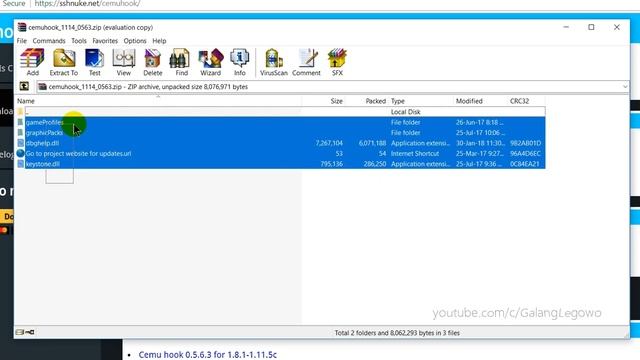Click the Test archive icon
This screenshot has width=640, height=360.
pos(94,62)
